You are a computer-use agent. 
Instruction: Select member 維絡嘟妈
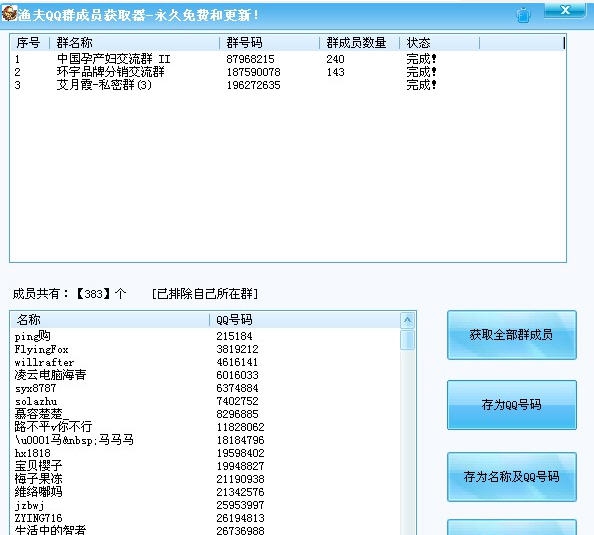(x=38, y=492)
